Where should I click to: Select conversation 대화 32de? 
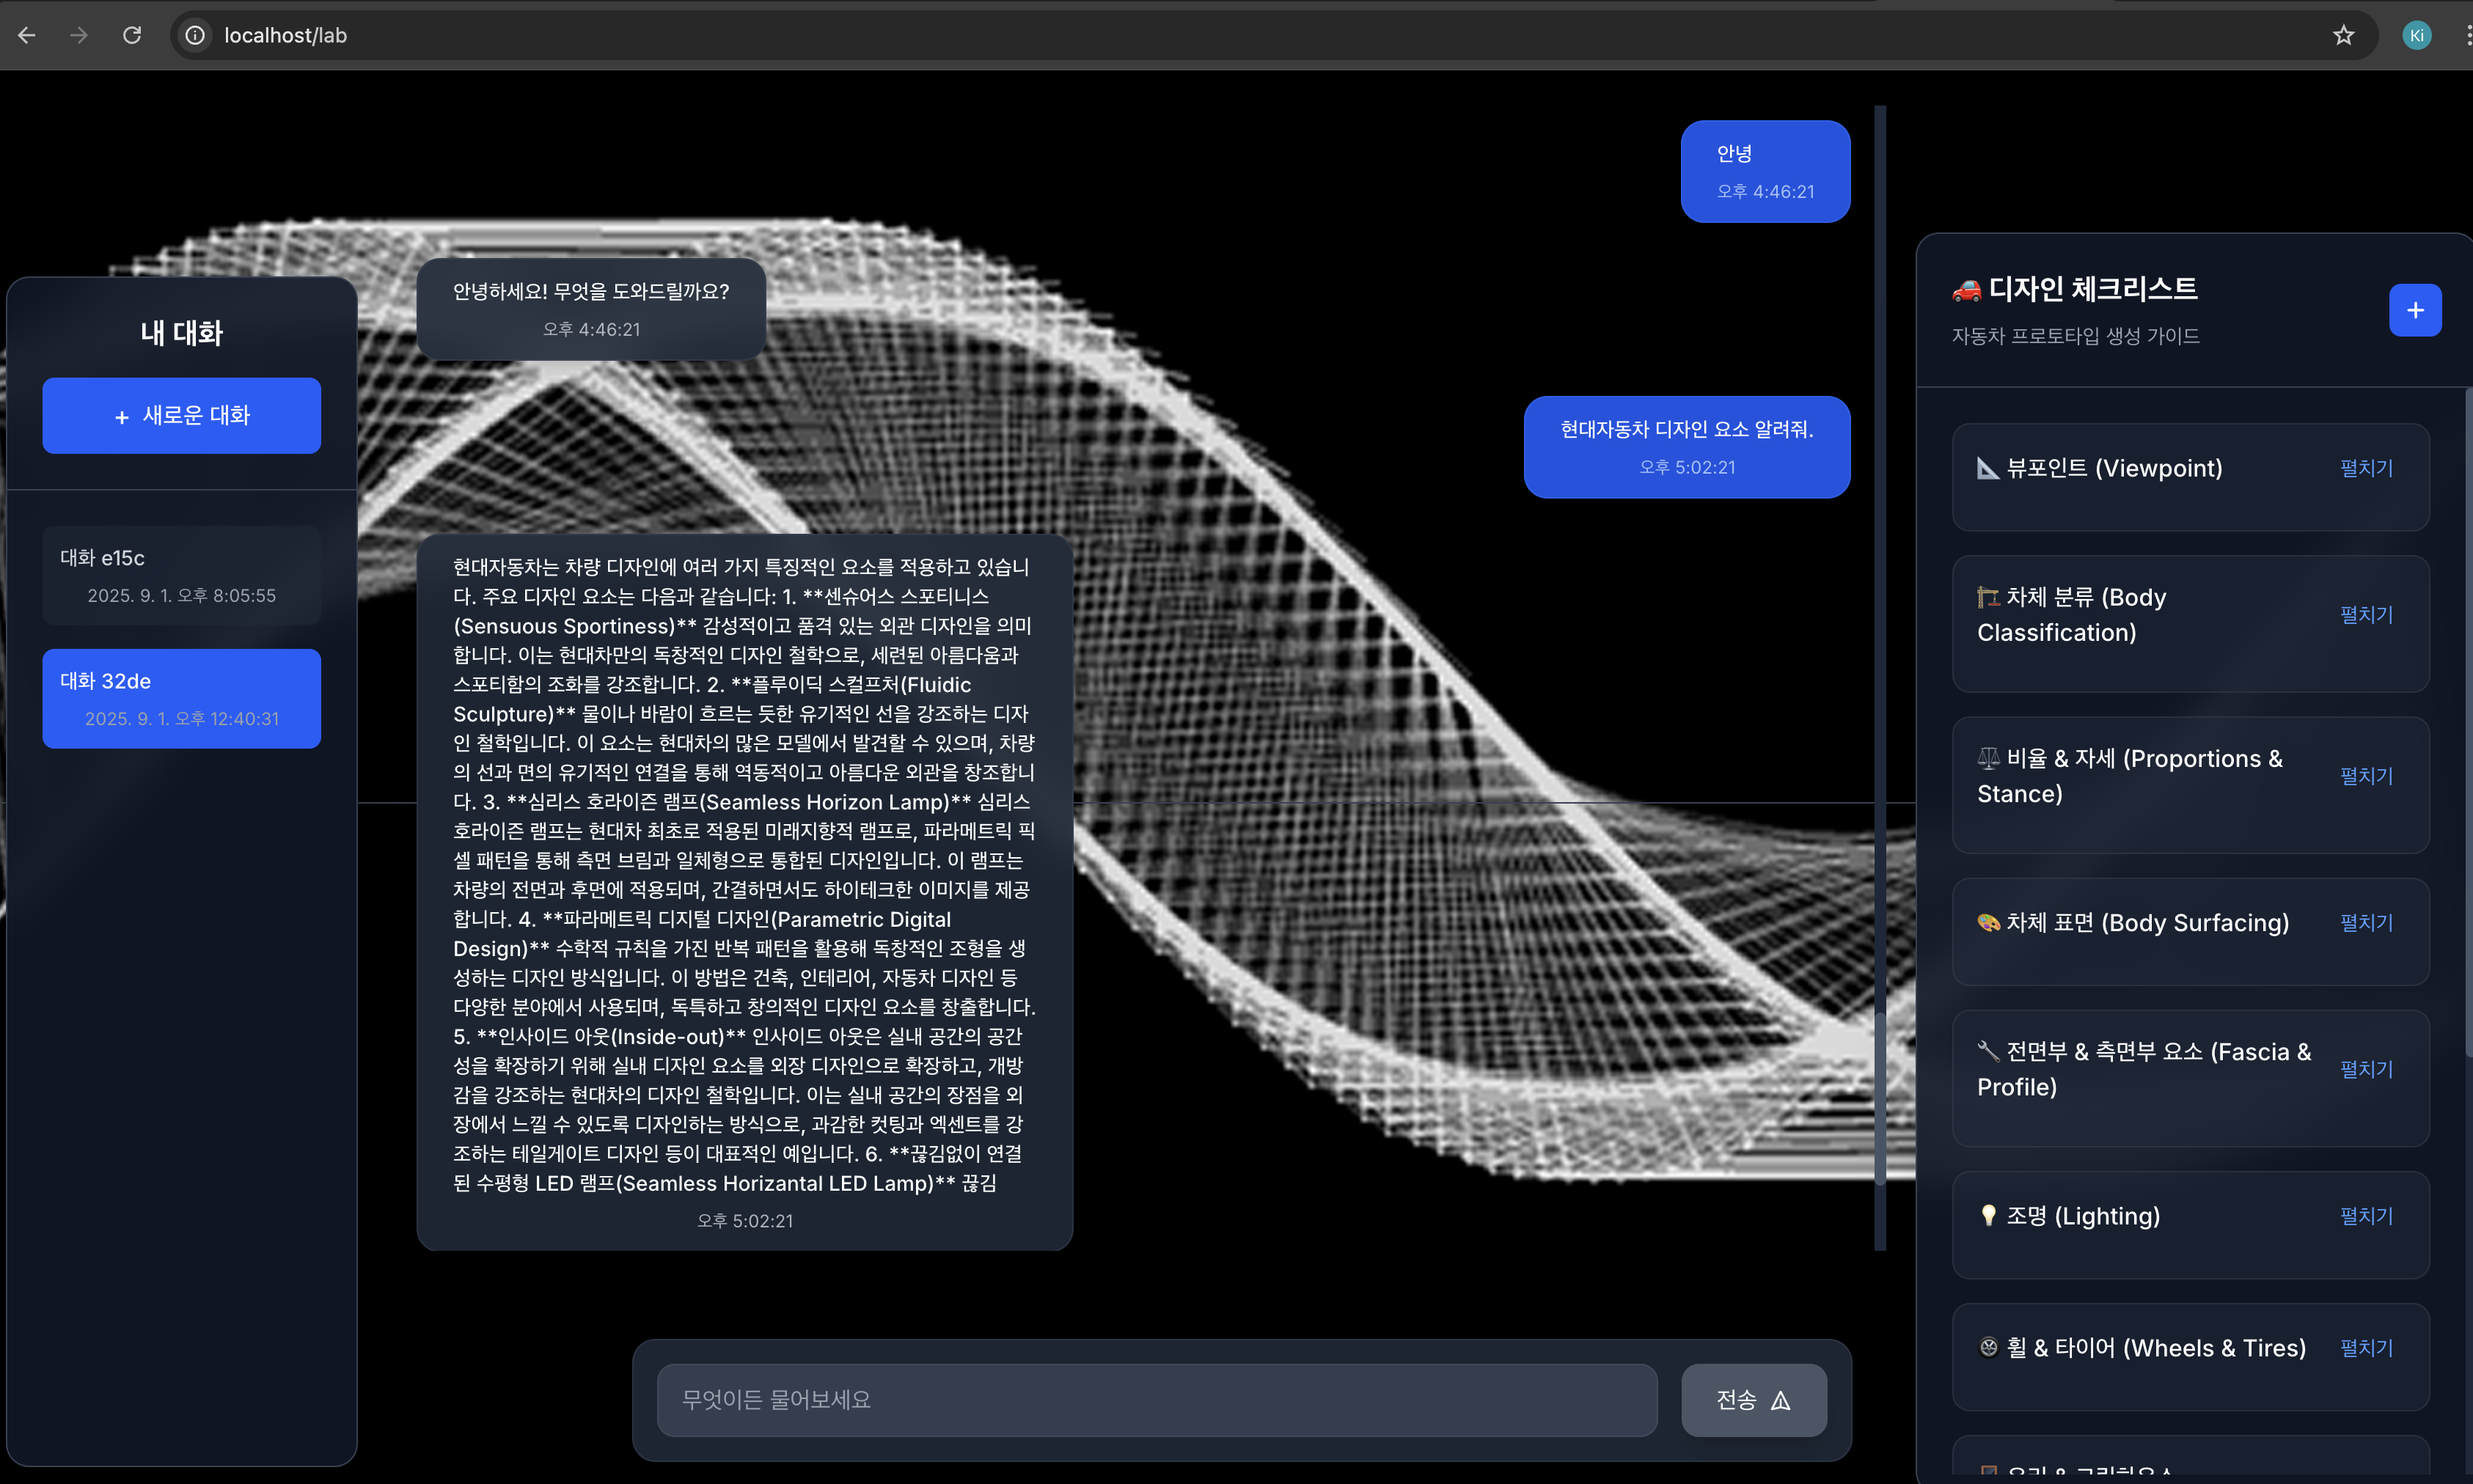click(181, 698)
